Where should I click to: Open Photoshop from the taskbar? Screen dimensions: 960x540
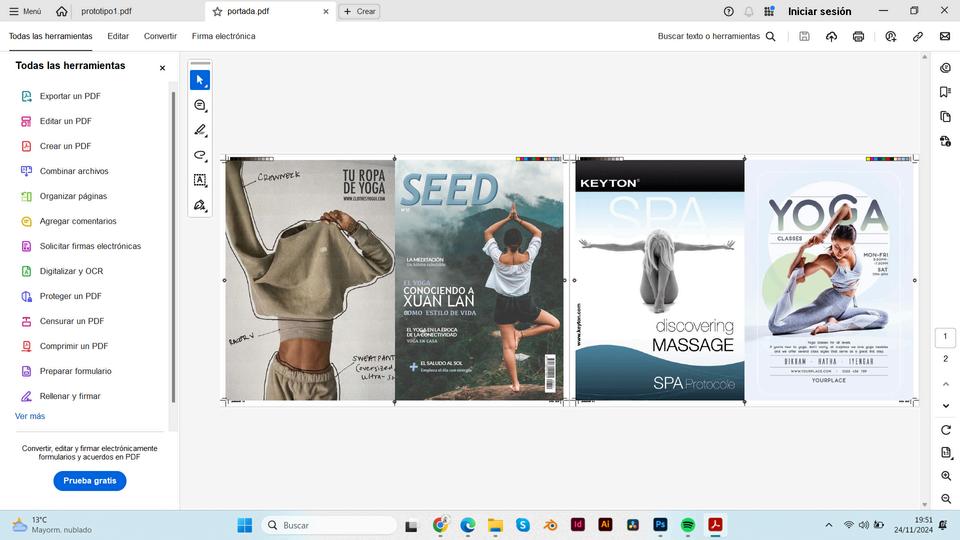click(x=660, y=525)
